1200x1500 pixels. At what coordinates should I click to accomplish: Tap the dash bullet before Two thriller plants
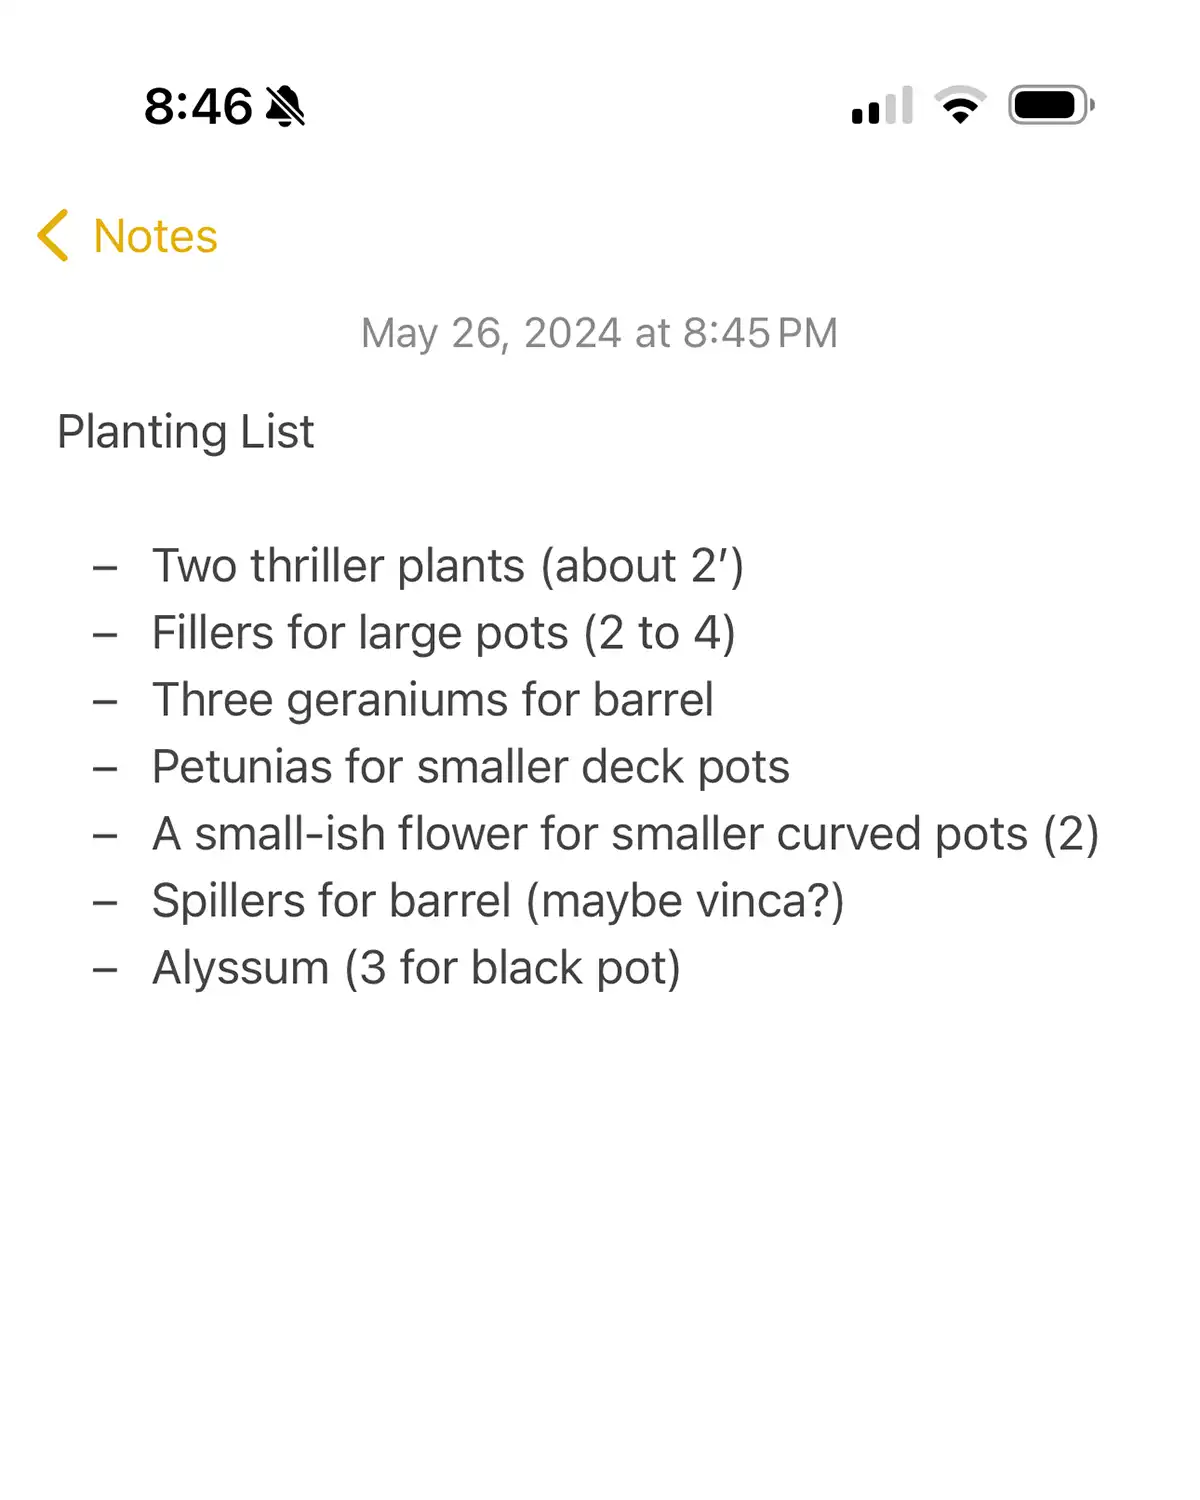(105, 568)
